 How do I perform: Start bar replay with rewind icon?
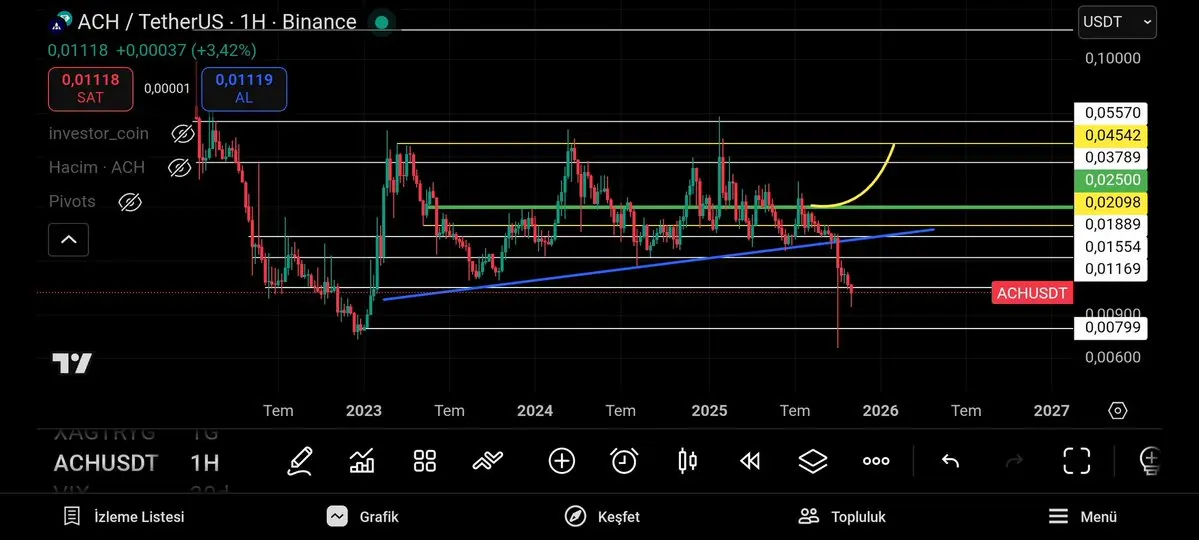tap(750, 460)
